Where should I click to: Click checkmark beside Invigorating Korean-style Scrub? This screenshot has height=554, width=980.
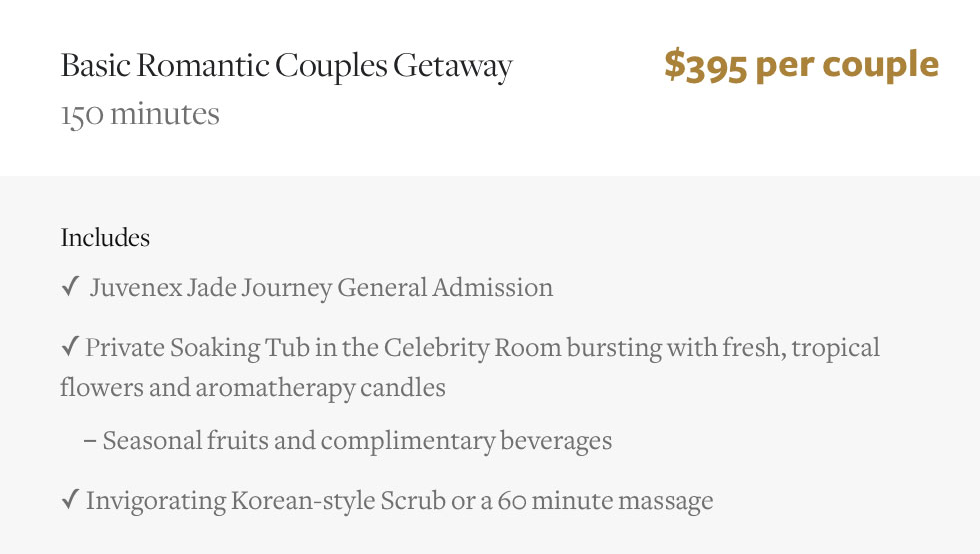(69, 500)
